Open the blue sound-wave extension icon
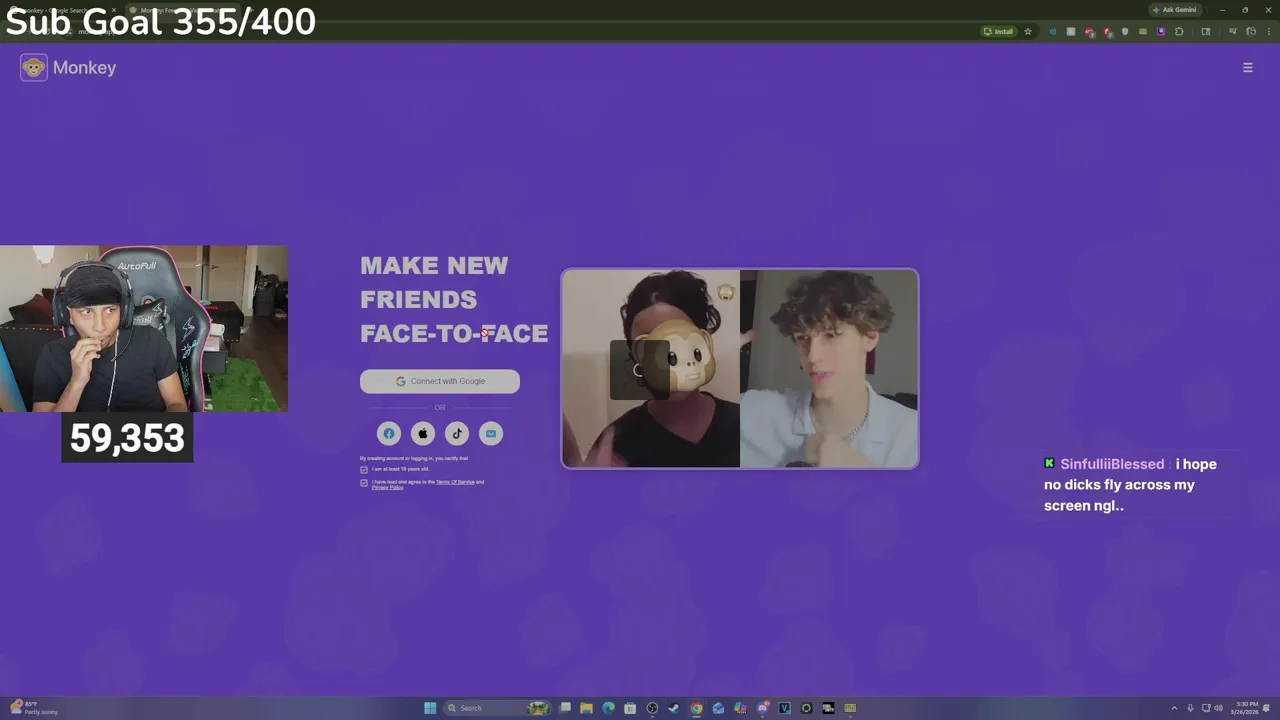This screenshot has width=1280, height=720. [1052, 31]
